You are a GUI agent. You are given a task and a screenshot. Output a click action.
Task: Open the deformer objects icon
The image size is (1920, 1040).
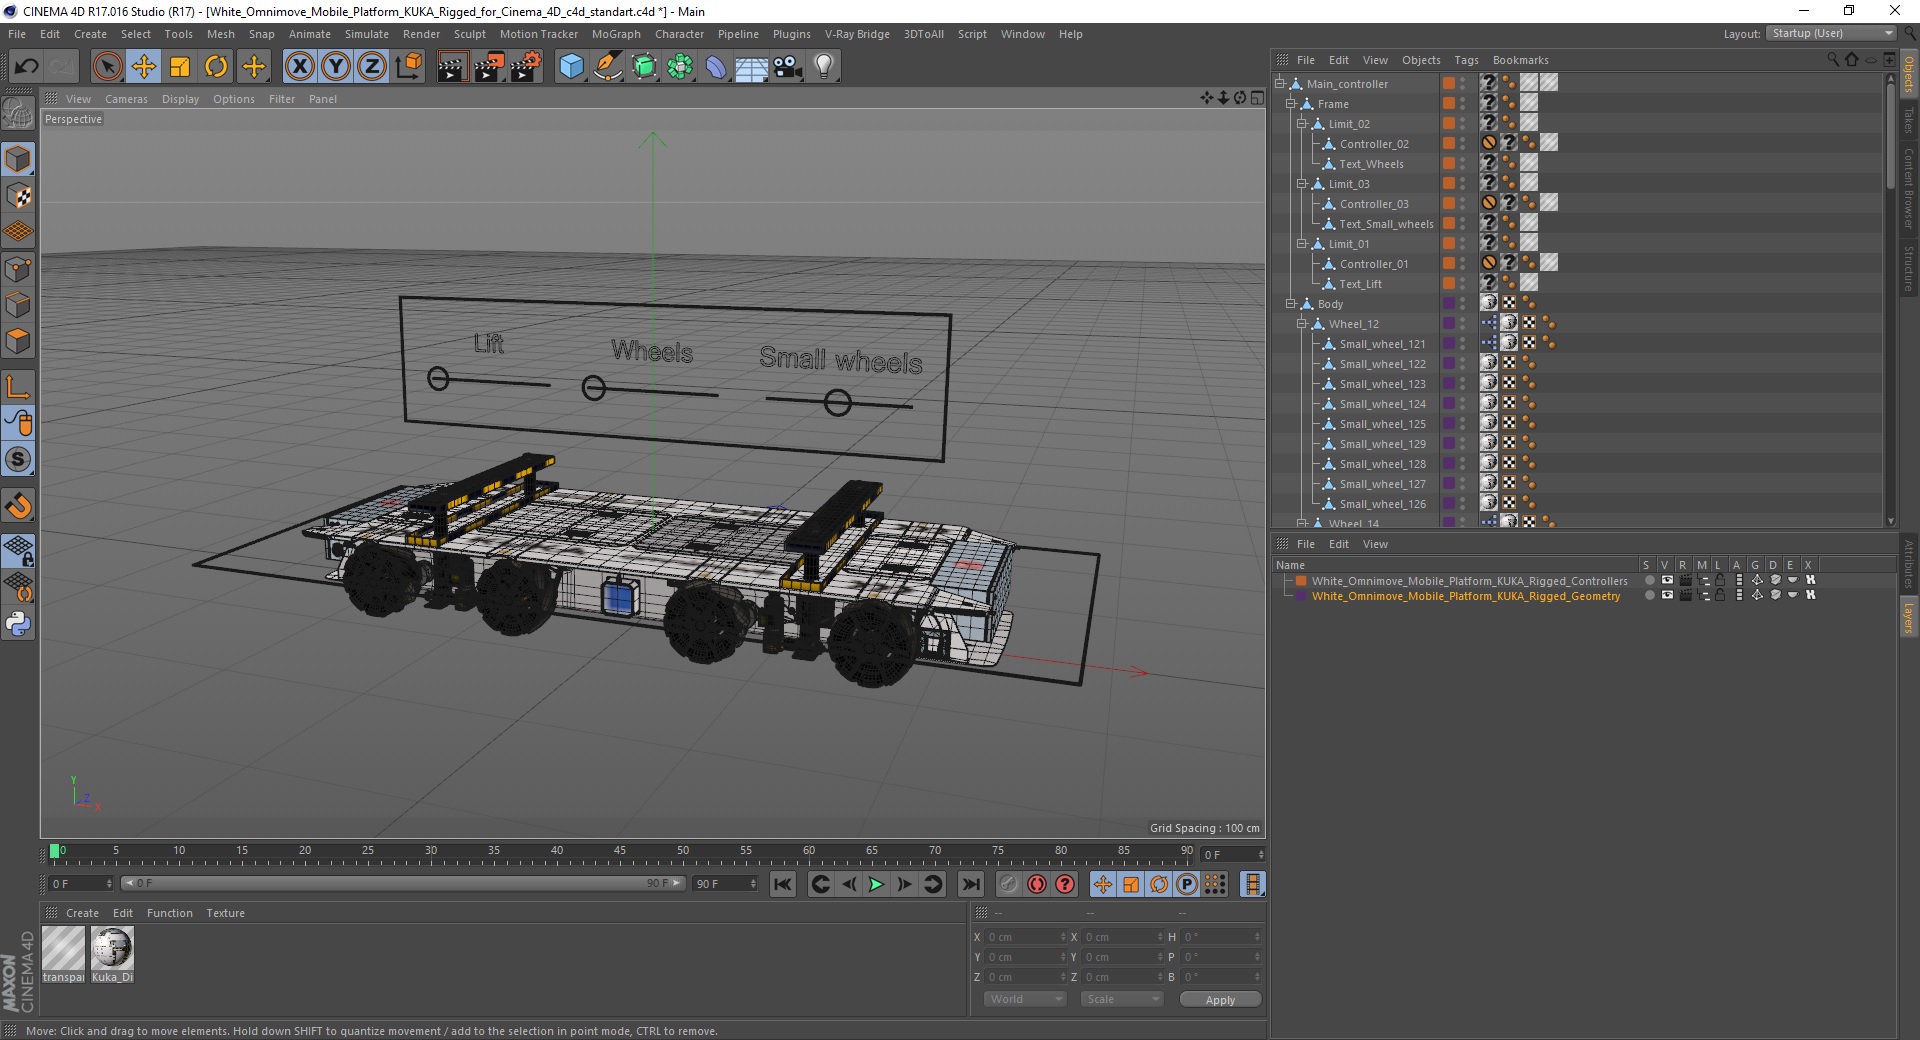tap(716, 67)
